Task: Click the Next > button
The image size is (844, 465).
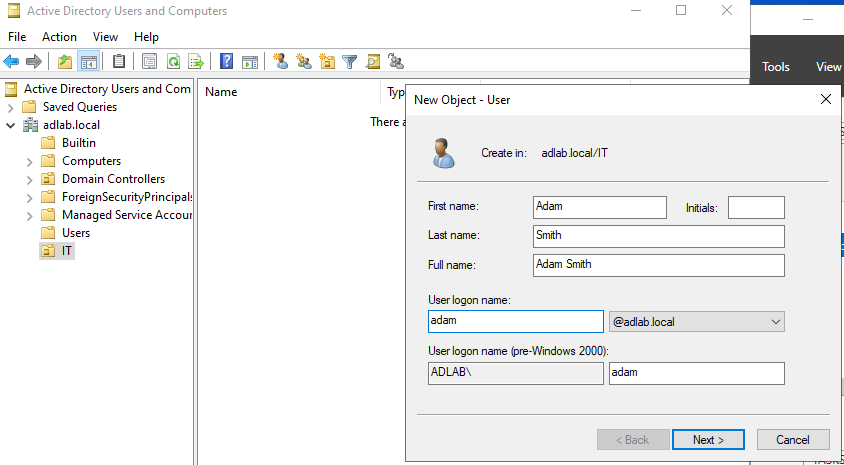Action: pyautogui.click(x=708, y=440)
